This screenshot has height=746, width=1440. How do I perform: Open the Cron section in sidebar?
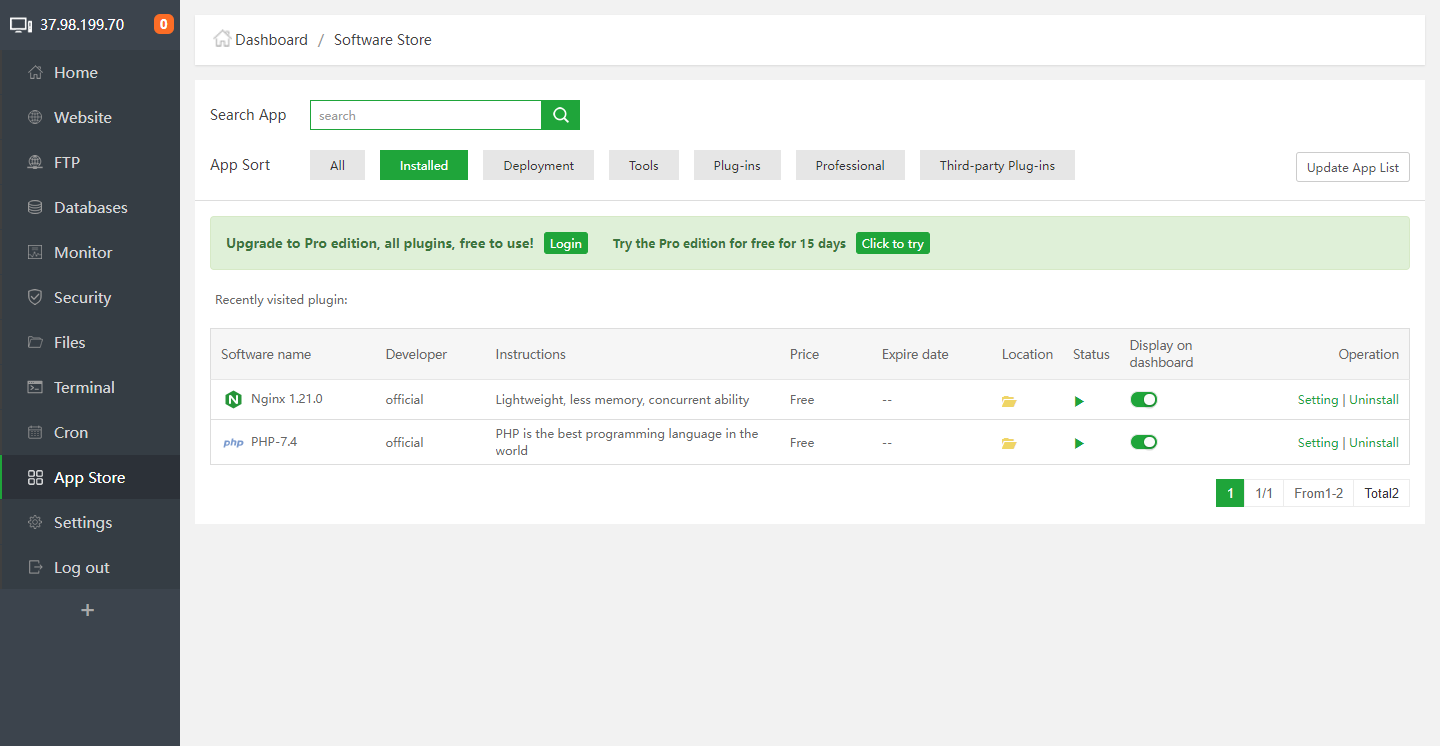[70, 432]
